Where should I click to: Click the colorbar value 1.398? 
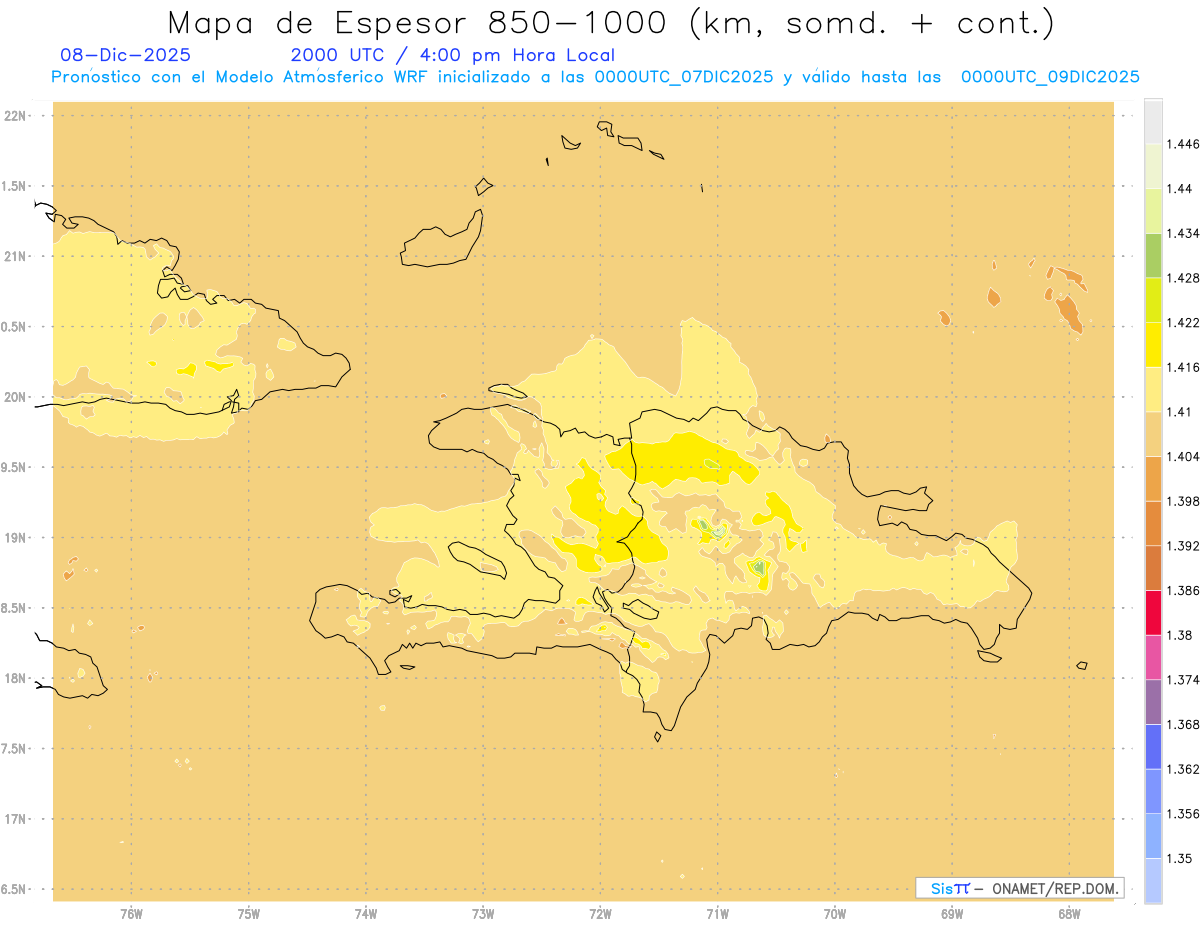coord(1185,501)
